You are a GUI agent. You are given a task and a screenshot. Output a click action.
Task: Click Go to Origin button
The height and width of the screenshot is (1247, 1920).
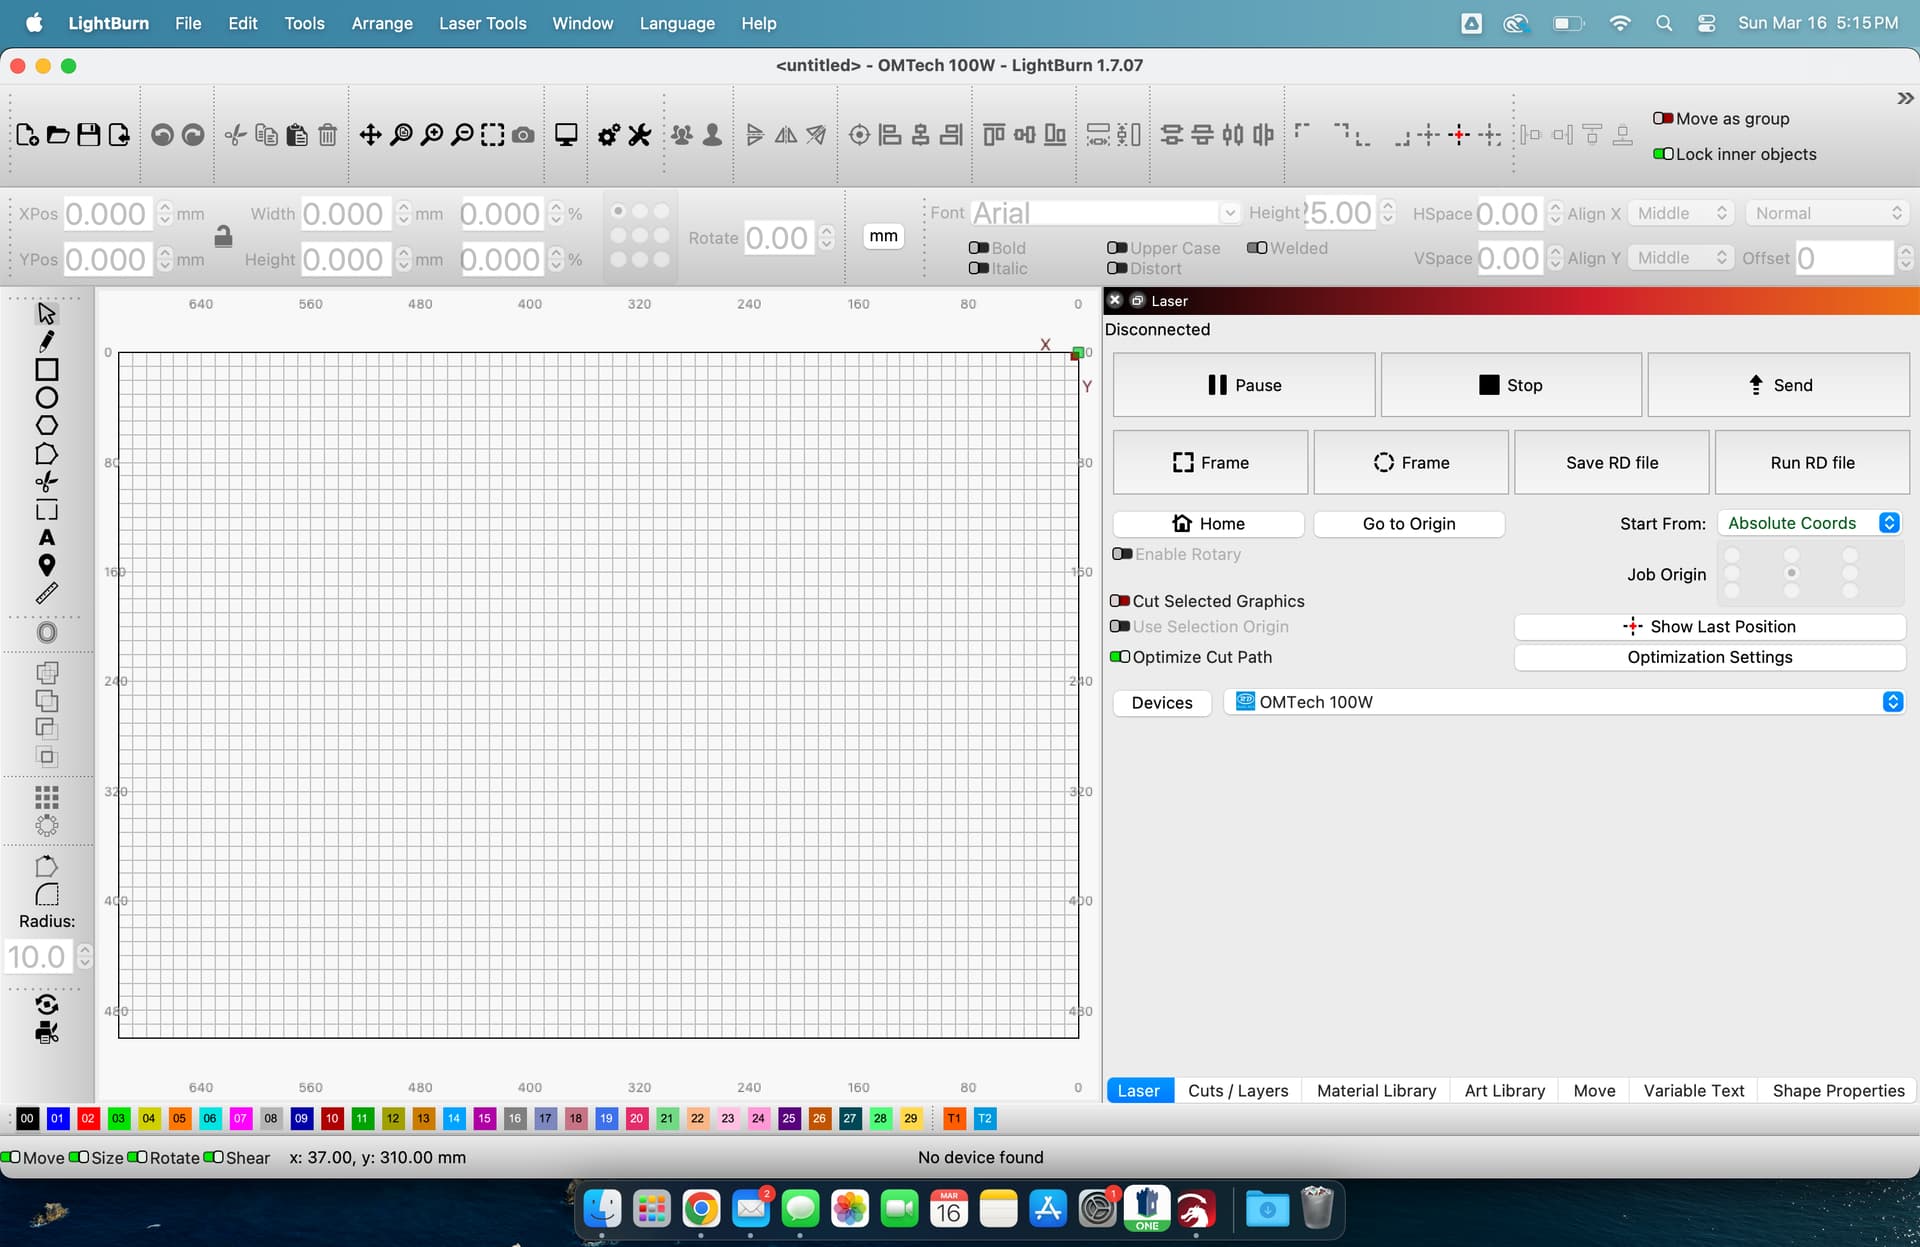(x=1409, y=524)
